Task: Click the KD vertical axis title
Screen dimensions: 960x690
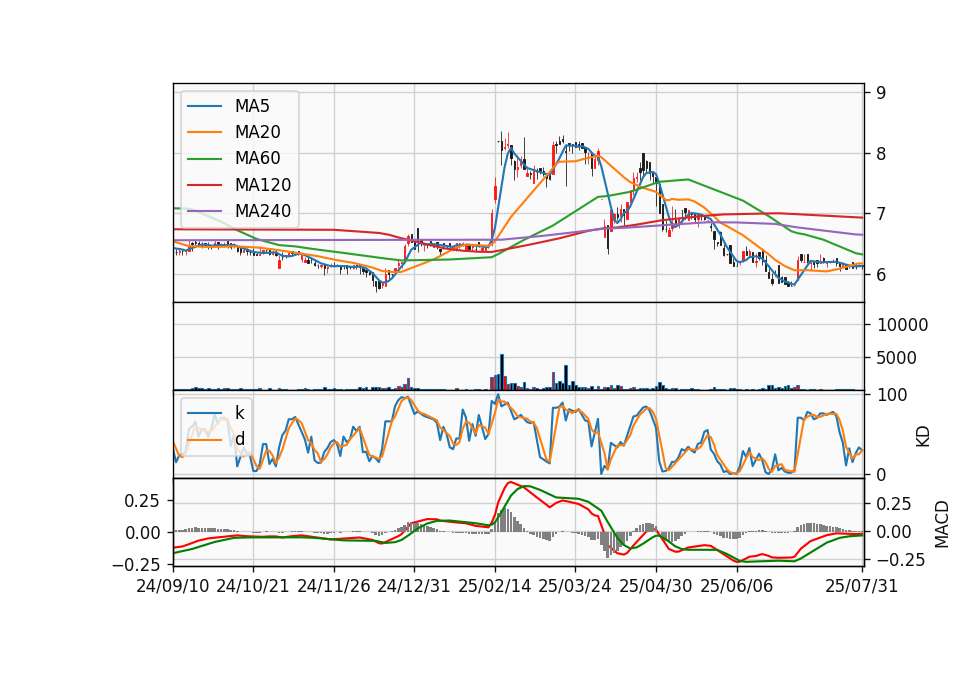Action: [x=923, y=437]
